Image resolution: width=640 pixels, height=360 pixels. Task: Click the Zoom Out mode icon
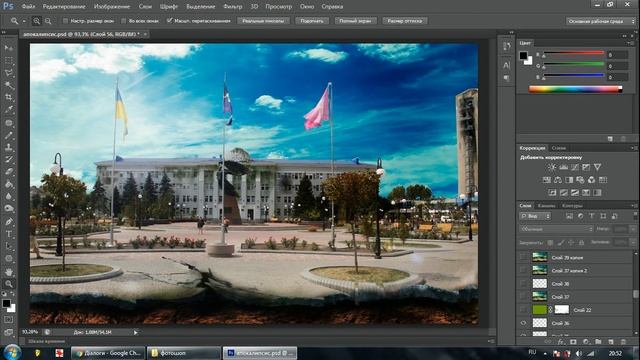48,21
